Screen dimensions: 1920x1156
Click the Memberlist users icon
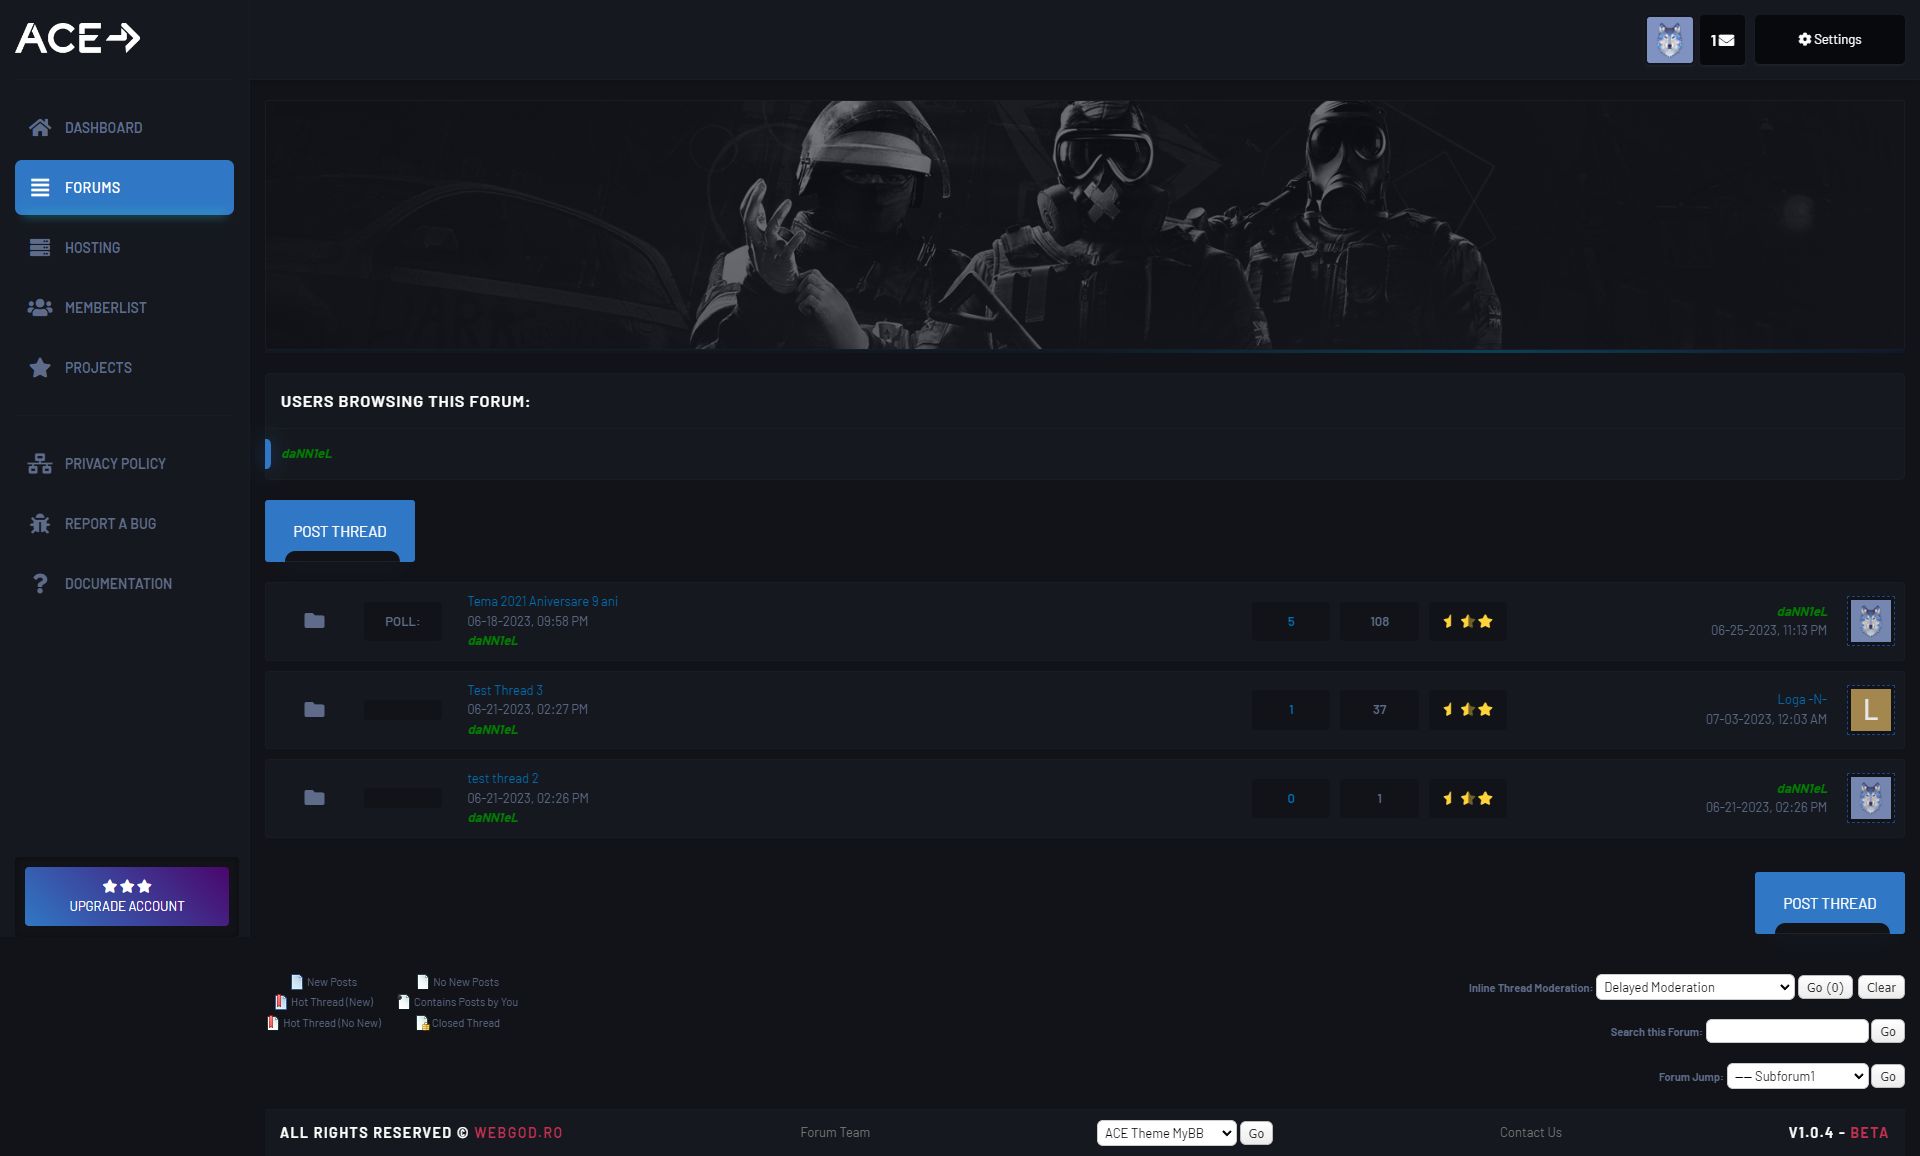40,307
